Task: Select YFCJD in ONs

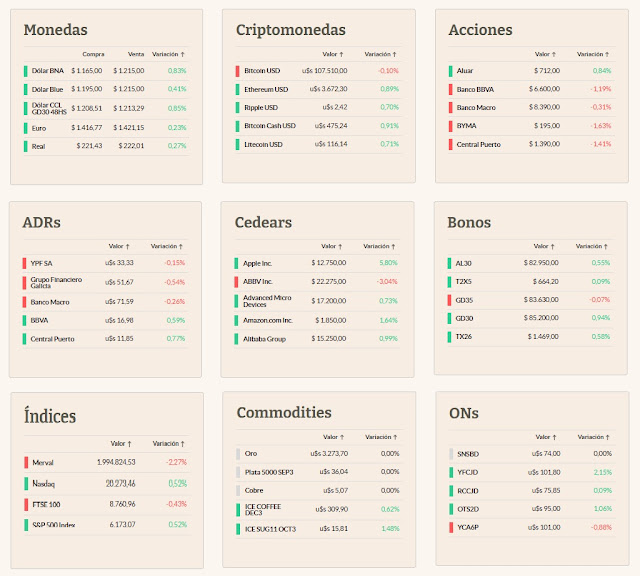Action: coord(532,472)
